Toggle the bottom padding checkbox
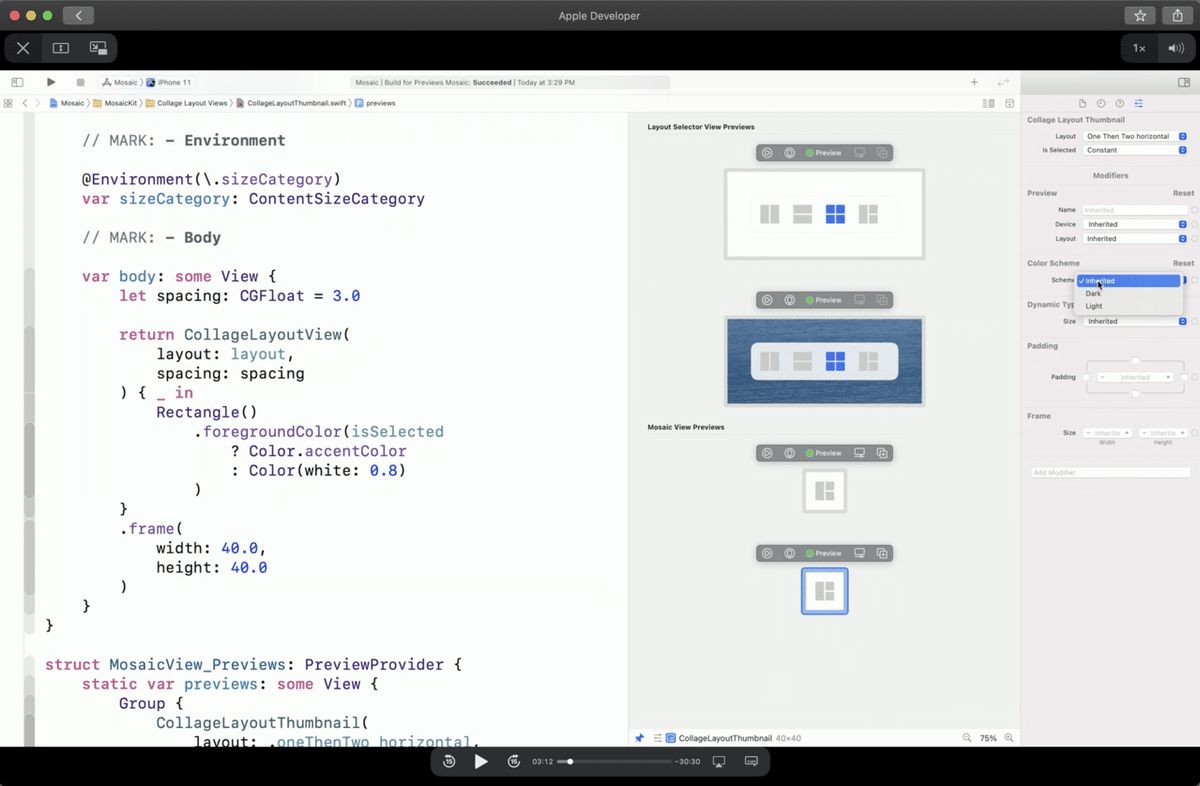This screenshot has width=1200, height=786. (x=1135, y=394)
